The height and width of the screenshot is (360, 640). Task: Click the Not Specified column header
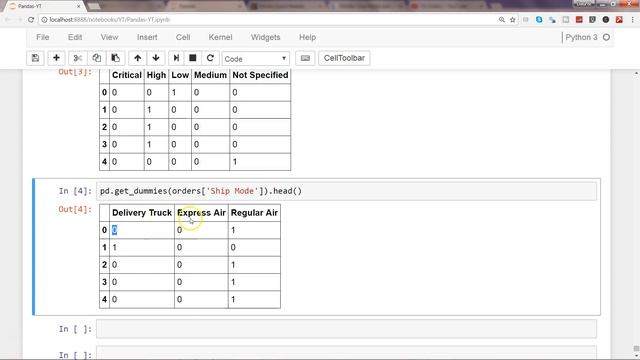[x=260, y=75]
